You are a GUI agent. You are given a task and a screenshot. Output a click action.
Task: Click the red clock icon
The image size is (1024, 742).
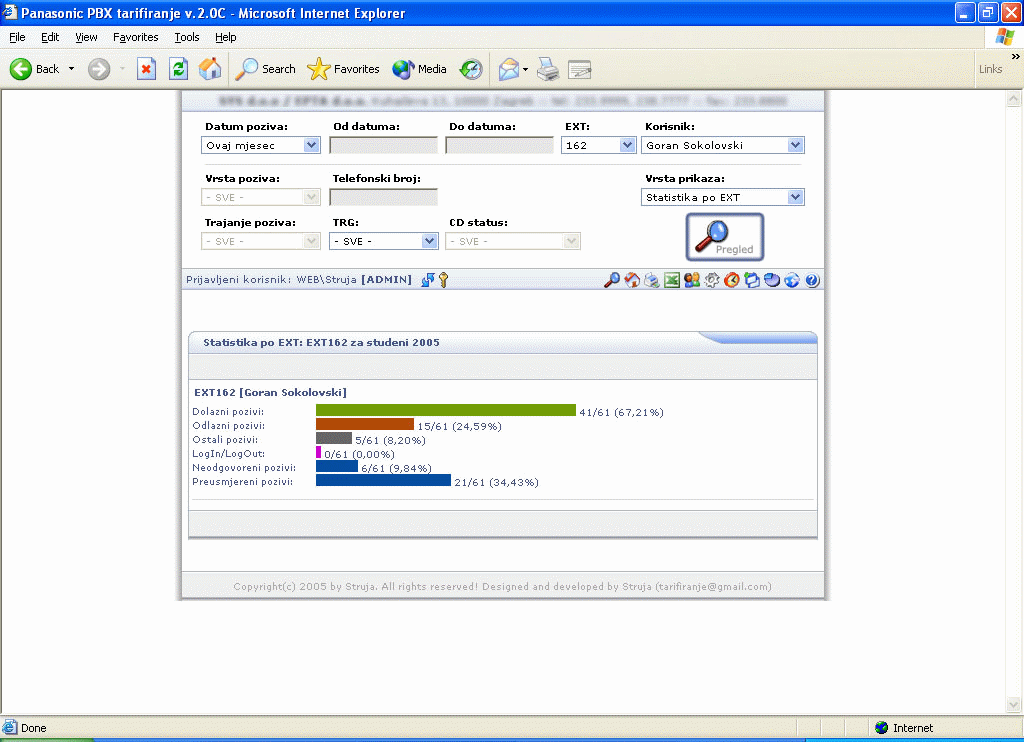(x=732, y=280)
